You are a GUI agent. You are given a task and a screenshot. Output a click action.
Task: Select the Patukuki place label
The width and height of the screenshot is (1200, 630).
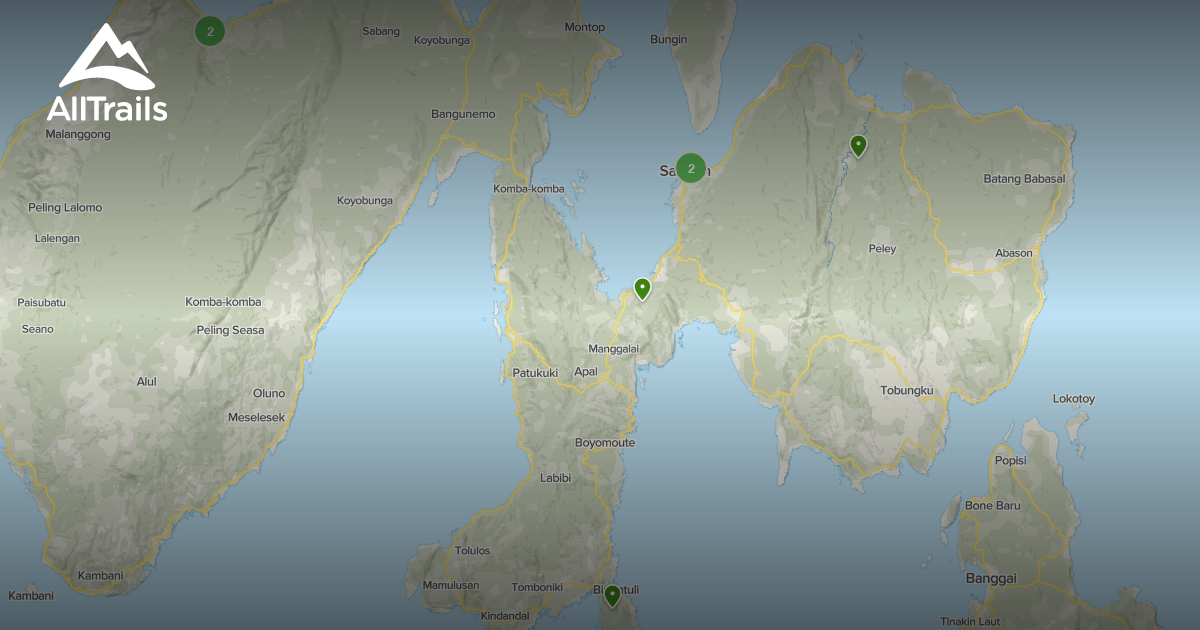click(x=536, y=371)
